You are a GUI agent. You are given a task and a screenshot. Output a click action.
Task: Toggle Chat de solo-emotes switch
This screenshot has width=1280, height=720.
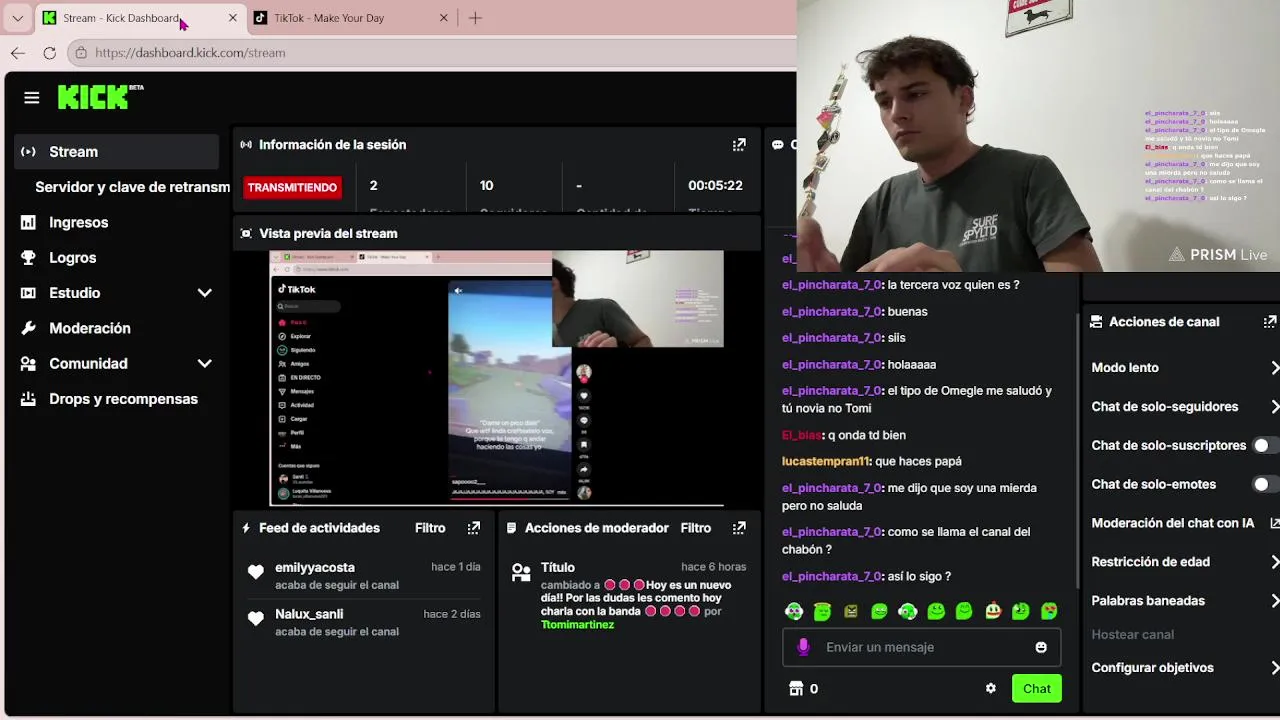pyautogui.click(x=1267, y=484)
